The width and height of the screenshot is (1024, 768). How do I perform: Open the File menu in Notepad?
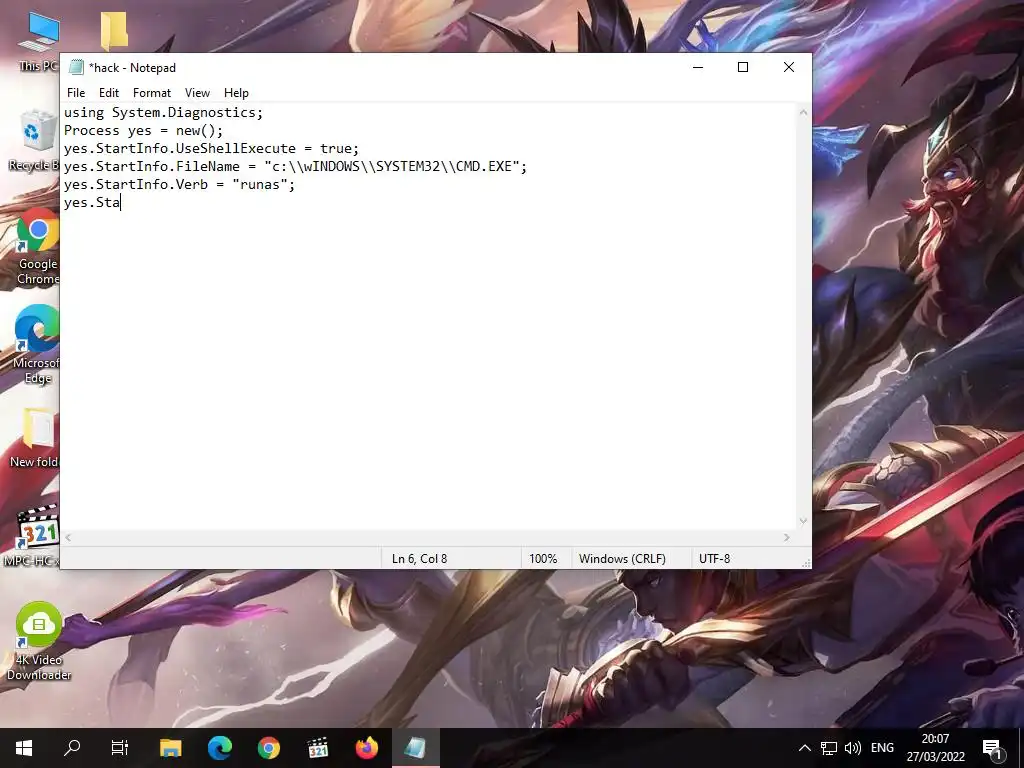[x=76, y=93]
